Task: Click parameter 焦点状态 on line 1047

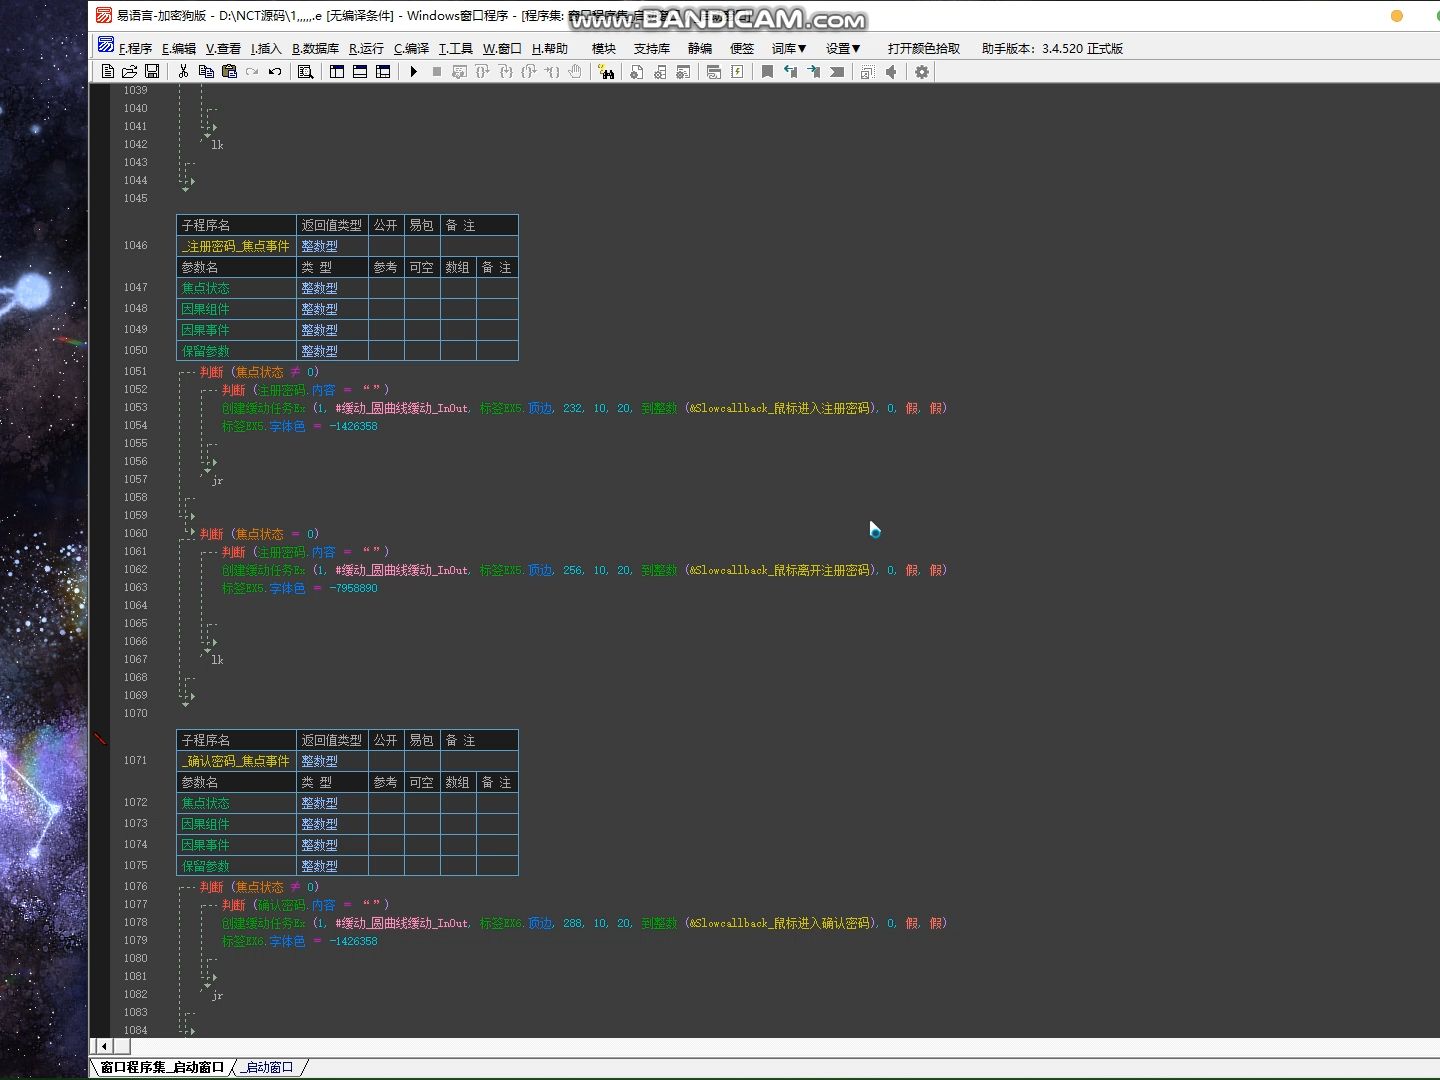Action: [206, 288]
